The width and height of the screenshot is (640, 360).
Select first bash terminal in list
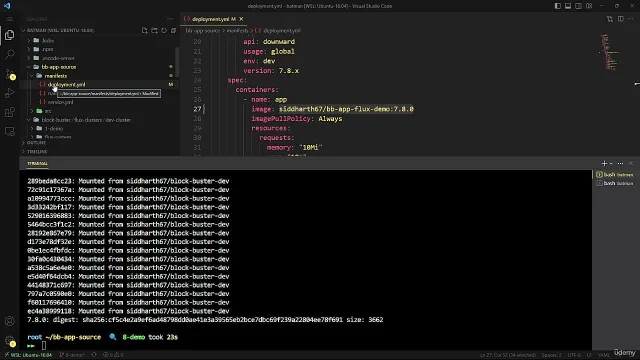pyautogui.click(x=615, y=175)
